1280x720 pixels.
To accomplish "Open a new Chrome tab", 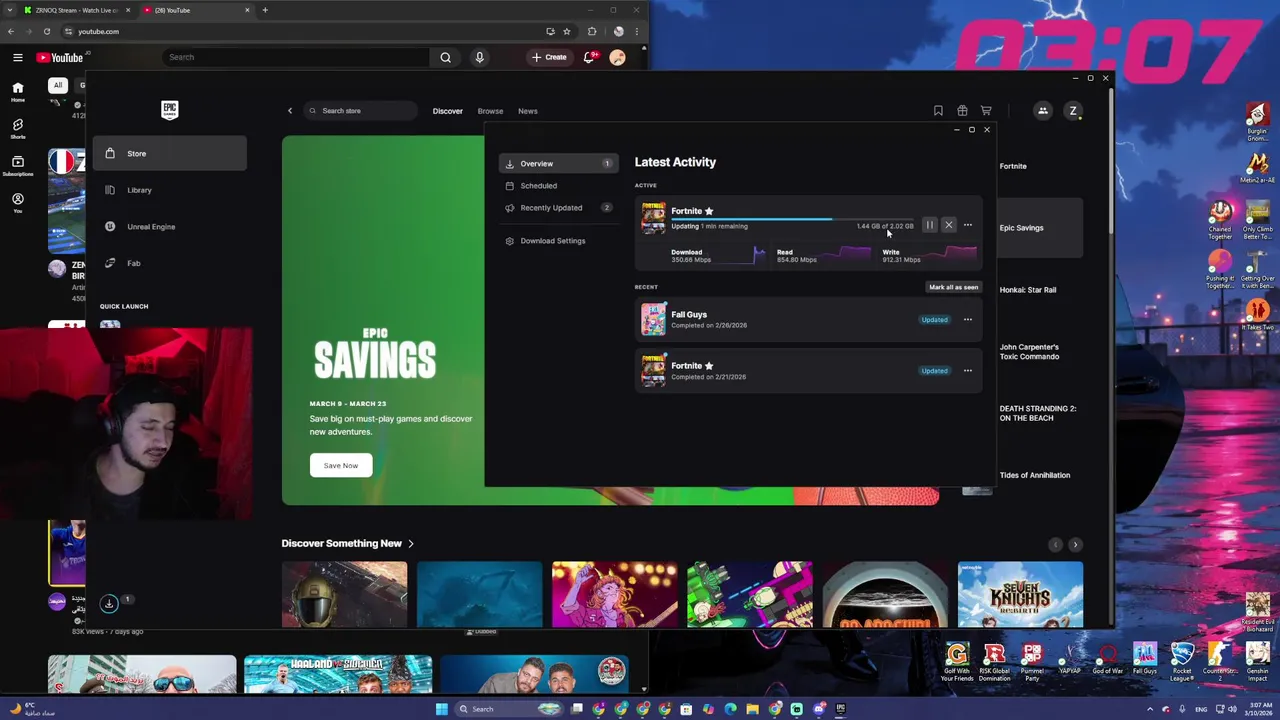I will (265, 10).
